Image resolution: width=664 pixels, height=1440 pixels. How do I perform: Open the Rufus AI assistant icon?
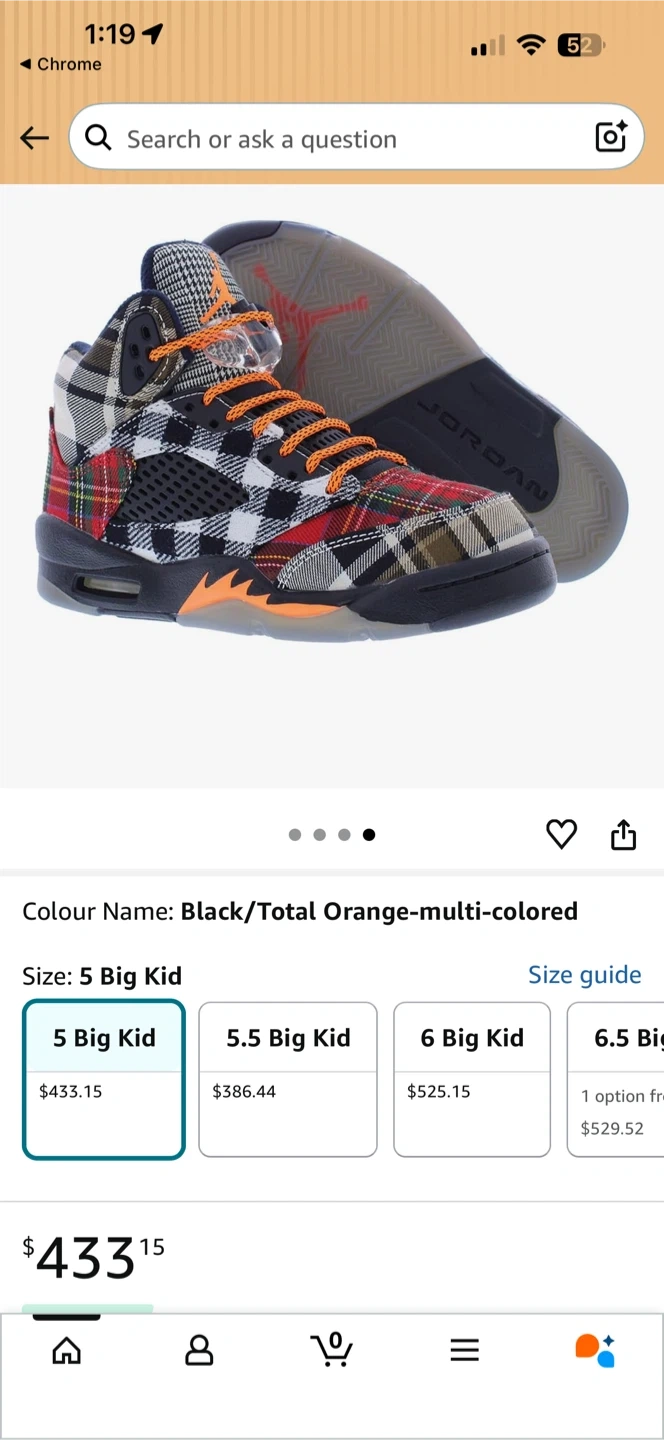(x=595, y=1350)
